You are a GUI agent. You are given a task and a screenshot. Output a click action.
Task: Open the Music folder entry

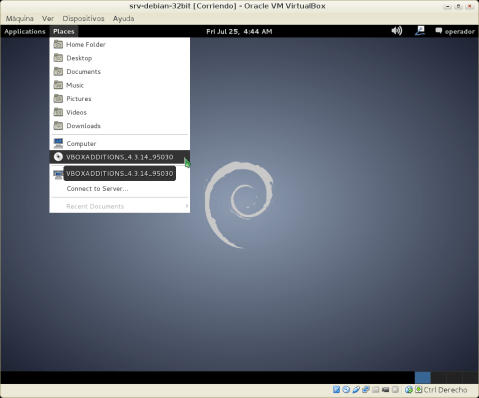120,85
